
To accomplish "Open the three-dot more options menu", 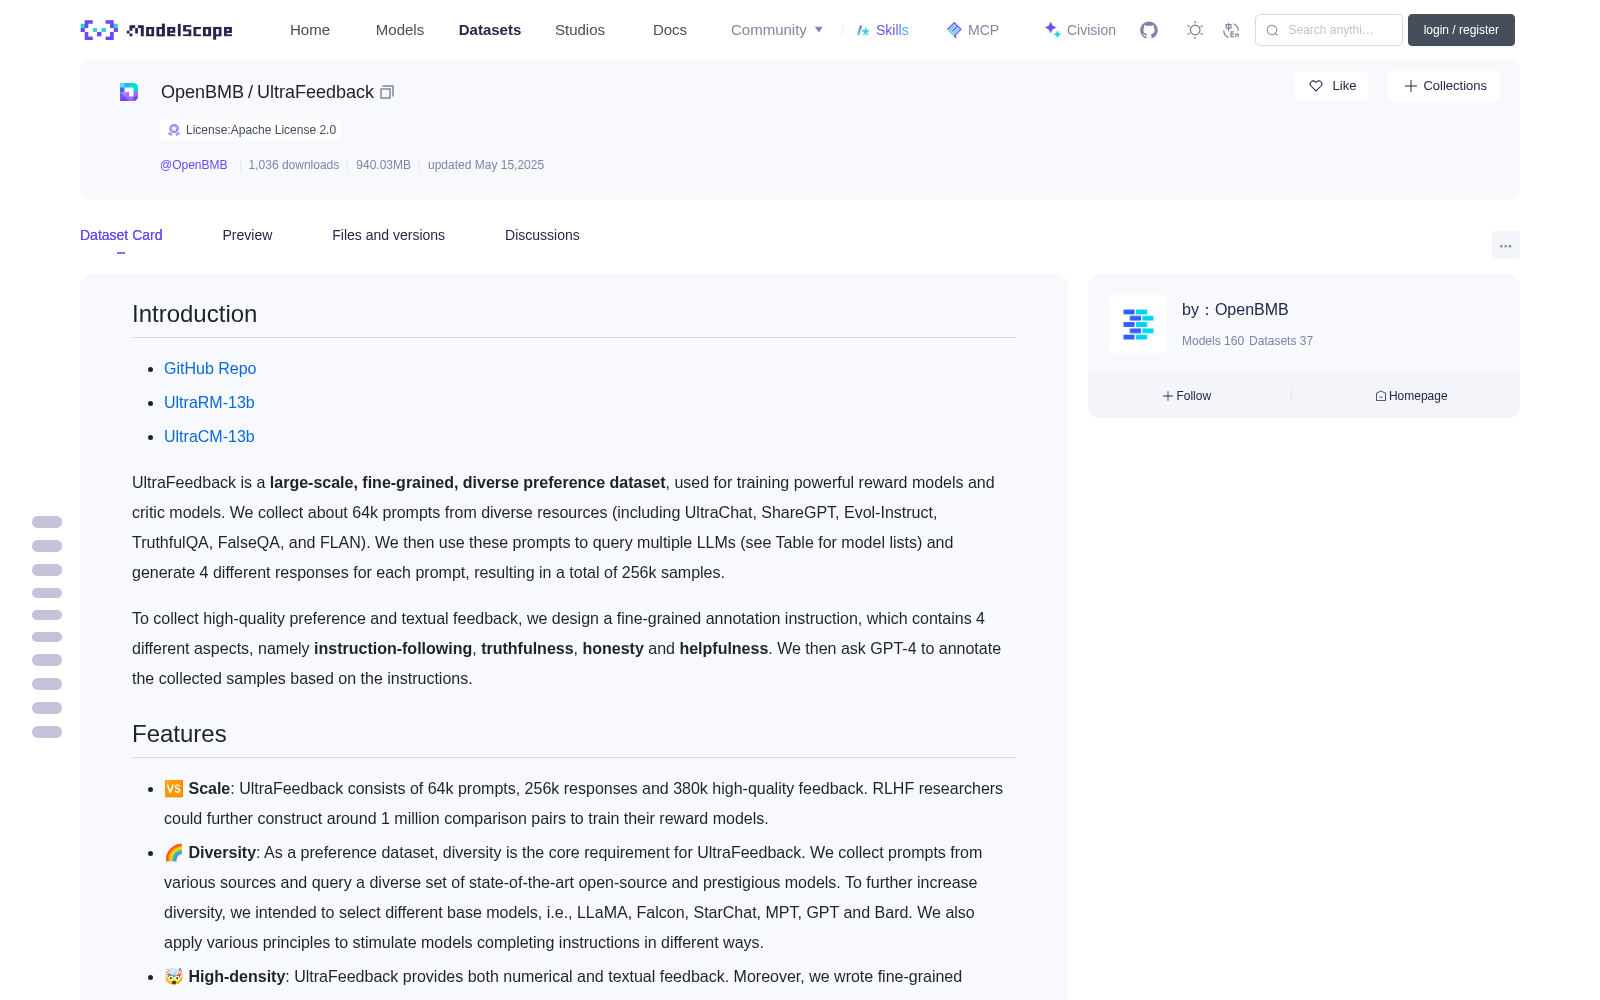I will [x=1505, y=245].
